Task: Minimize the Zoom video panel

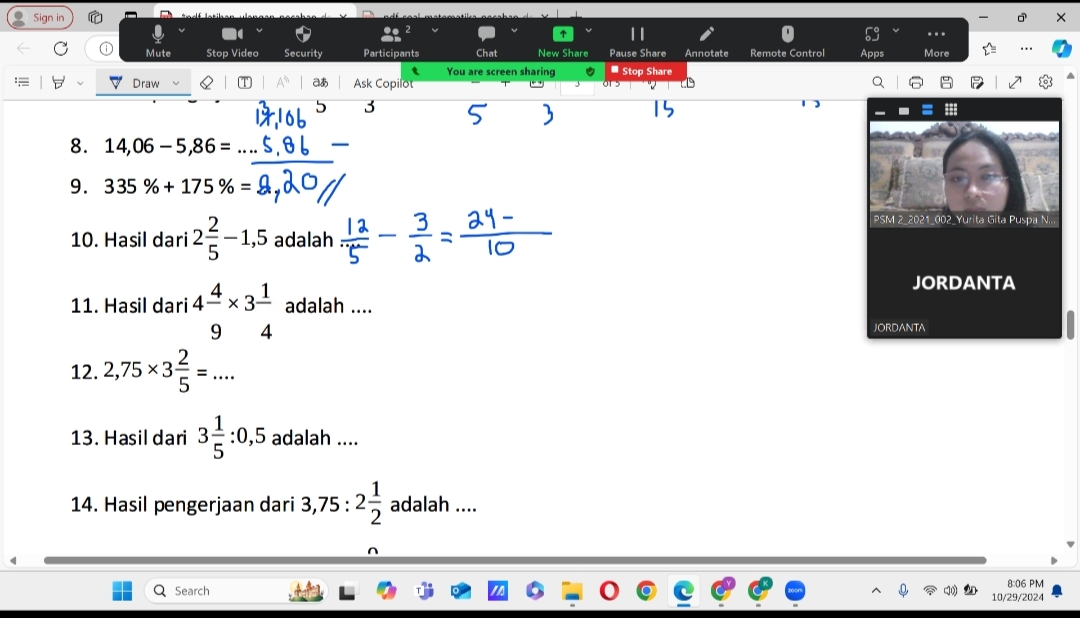Action: (880, 110)
